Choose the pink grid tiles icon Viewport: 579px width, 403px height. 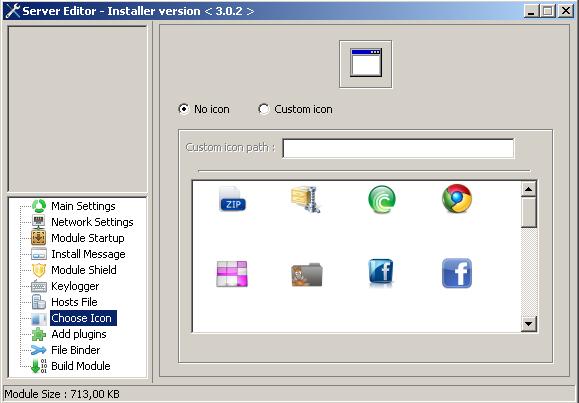(x=232, y=274)
